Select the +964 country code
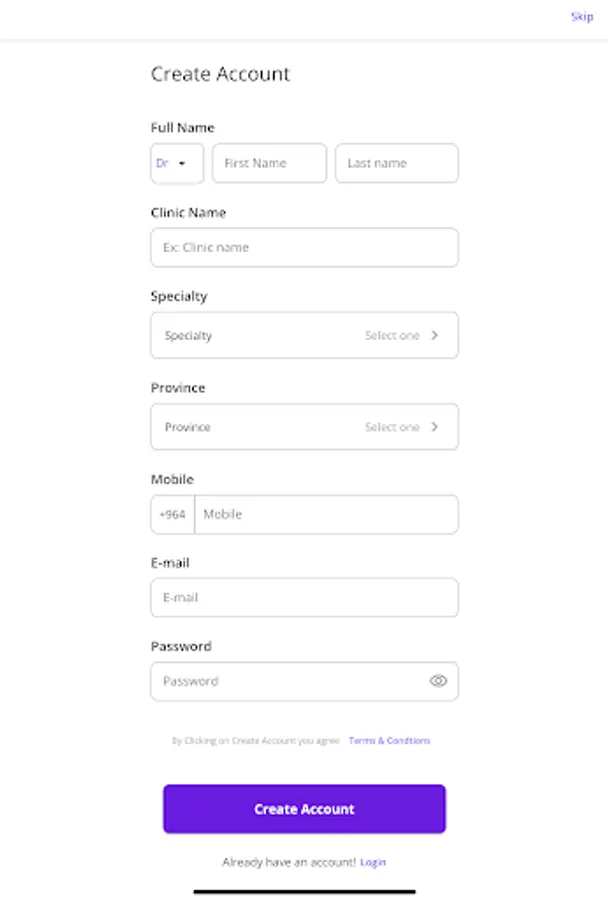The image size is (608, 900). pos(172,514)
